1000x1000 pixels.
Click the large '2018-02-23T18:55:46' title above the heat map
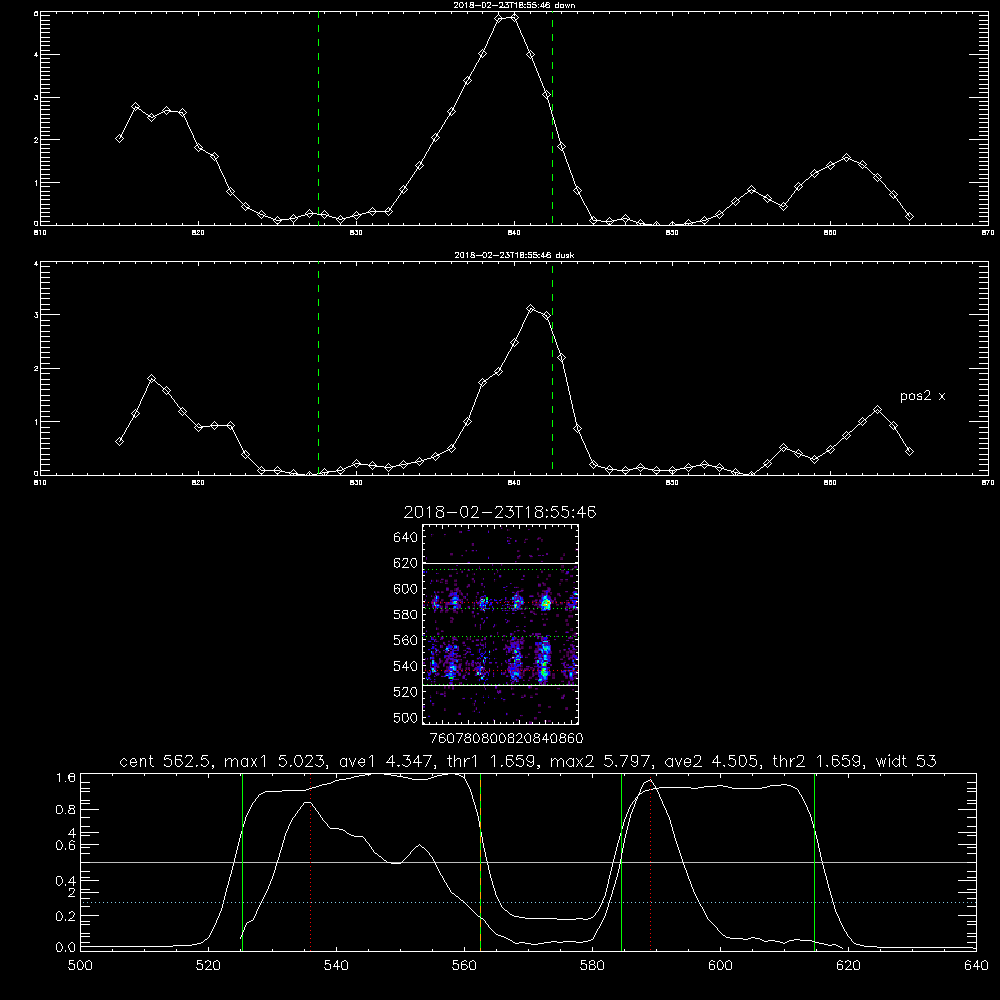point(500,512)
